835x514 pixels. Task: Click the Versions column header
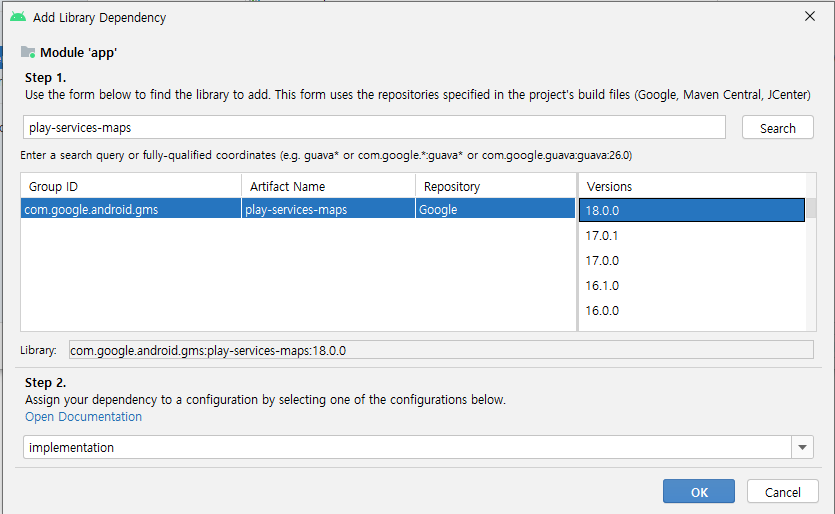click(x=692, y=186)
